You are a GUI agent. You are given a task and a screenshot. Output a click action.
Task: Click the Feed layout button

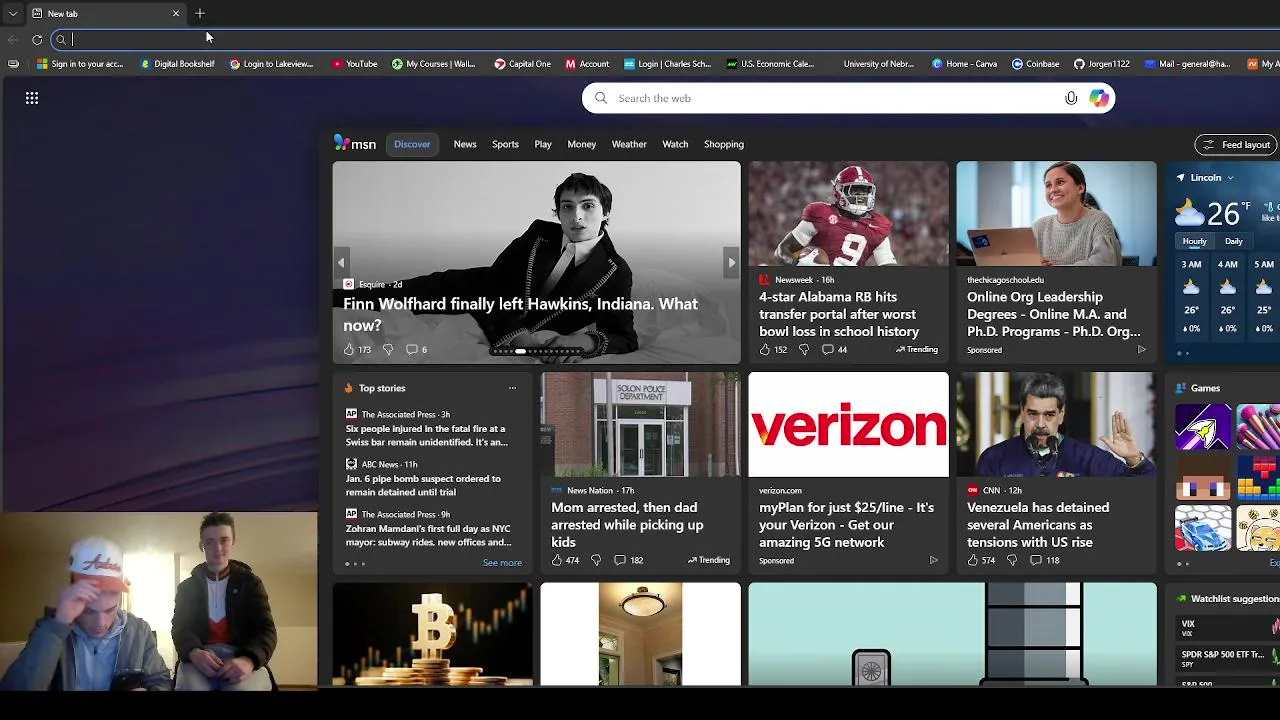(x=1236, y=145)
